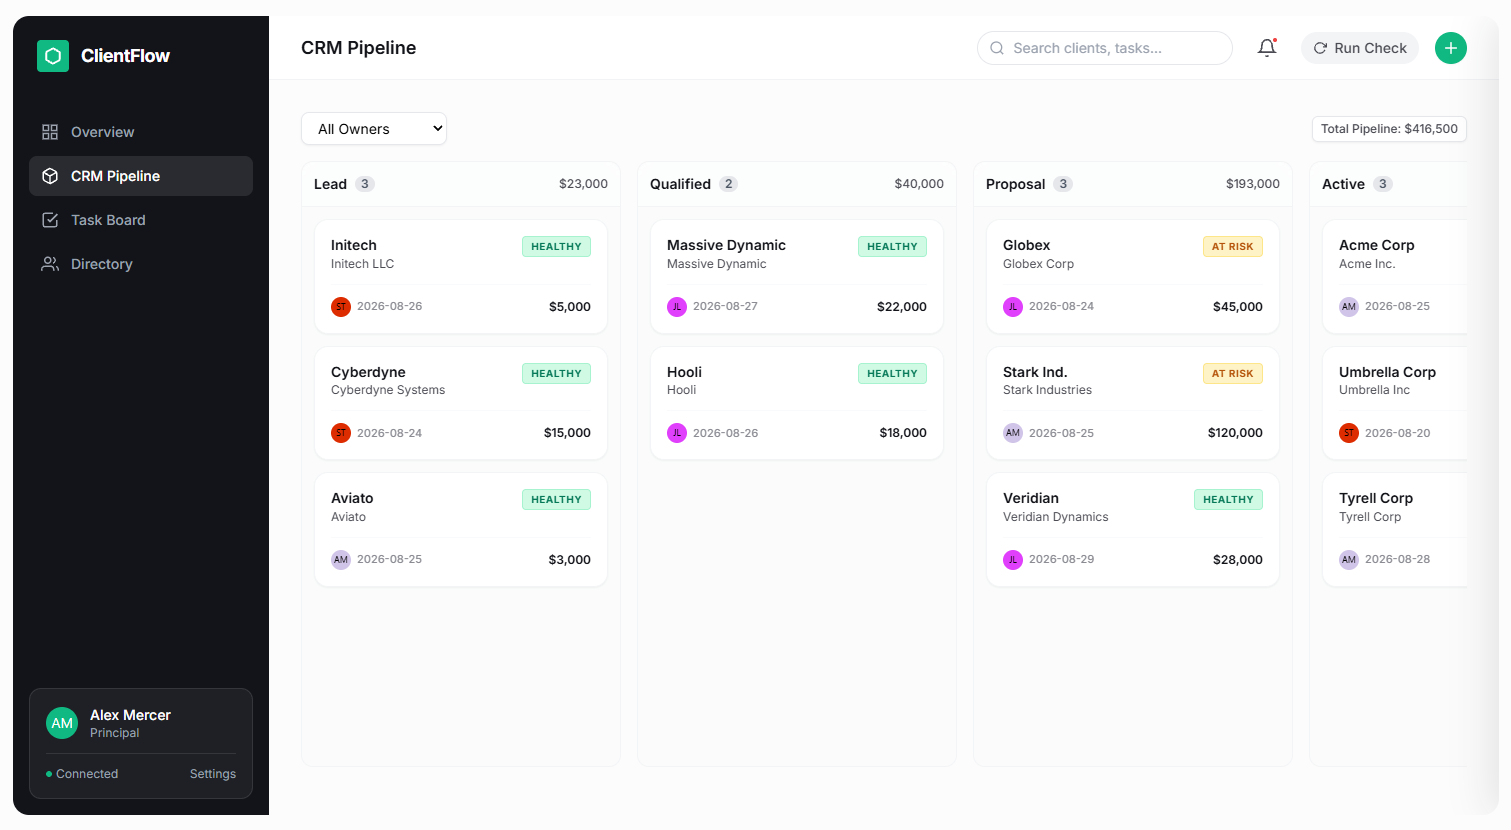
Task: Click HEALTHY status badge on Veridian
Action: pyautogui.click(x=1228, y=500)
